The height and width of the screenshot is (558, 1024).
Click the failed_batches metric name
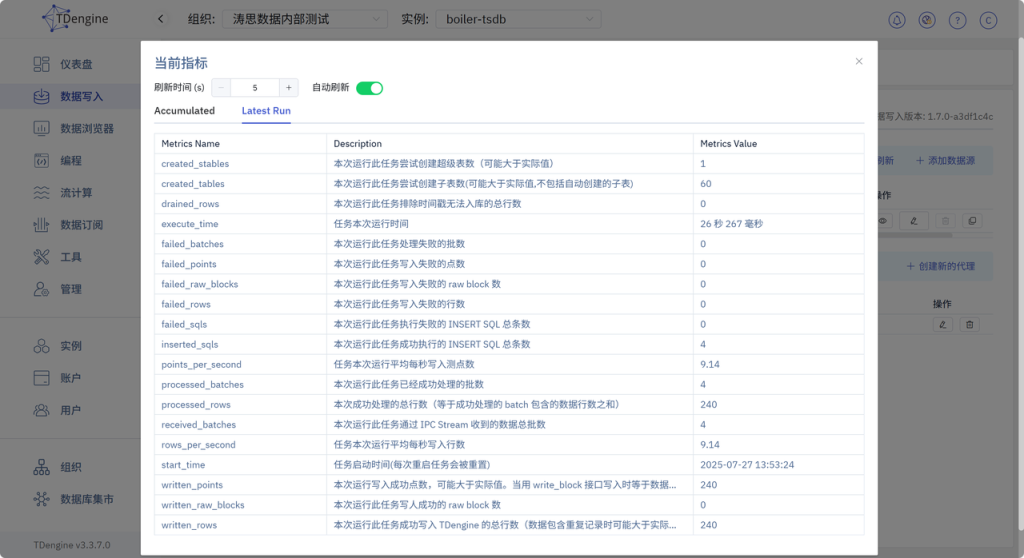coord(192,244)
